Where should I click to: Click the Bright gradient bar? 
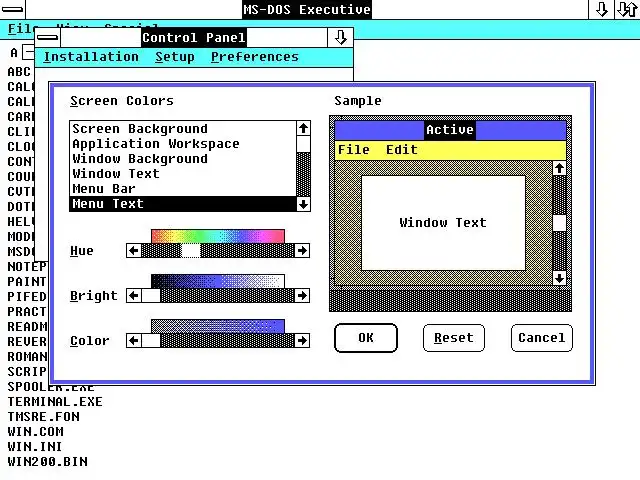pos(218,281)
